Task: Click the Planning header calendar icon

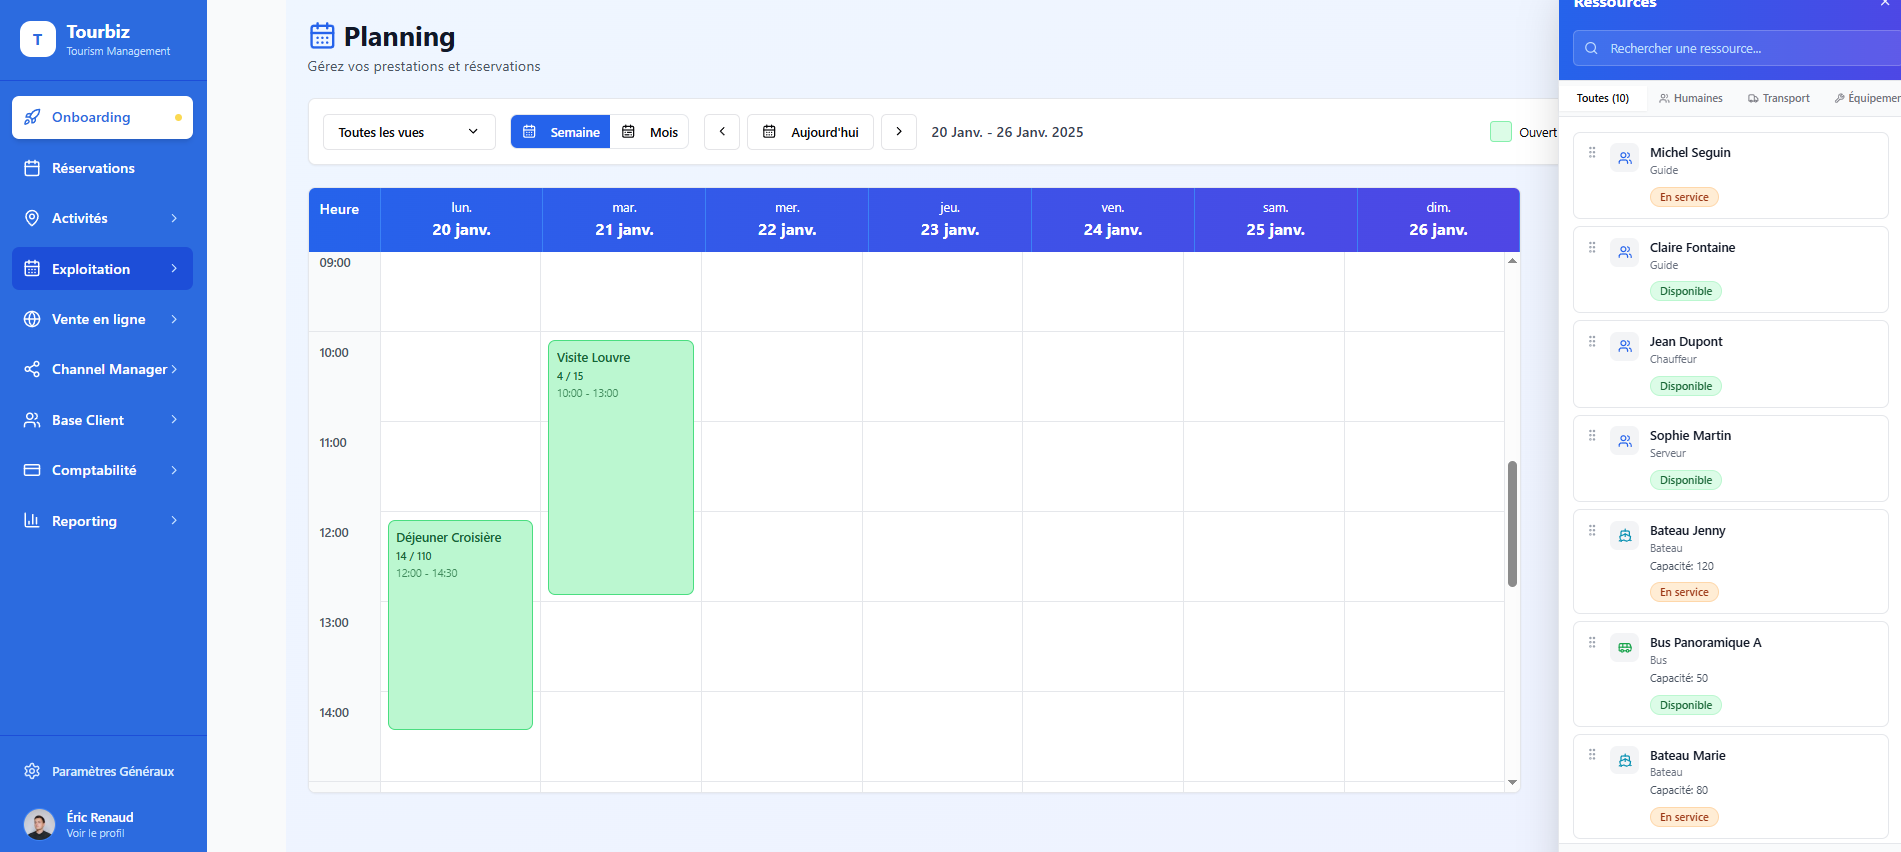Action: click(322, 36)
